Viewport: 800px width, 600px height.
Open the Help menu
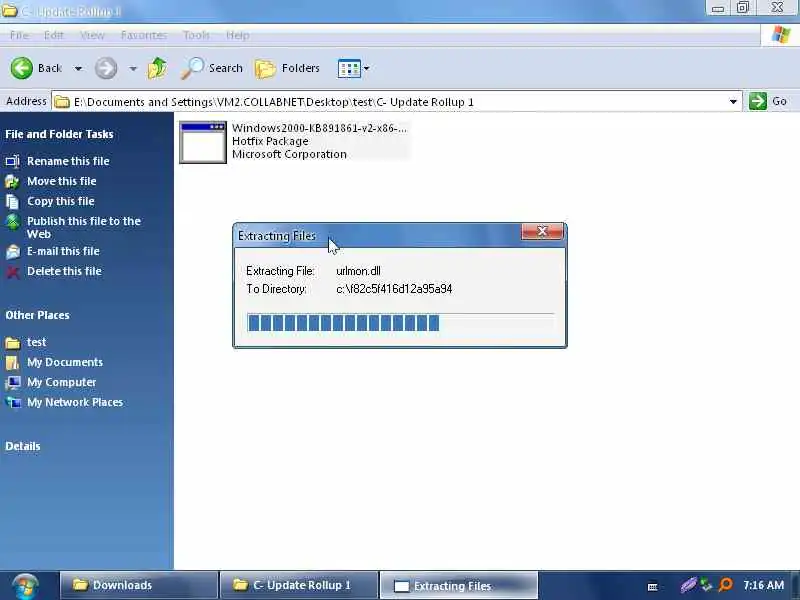(x=238, y=35)
